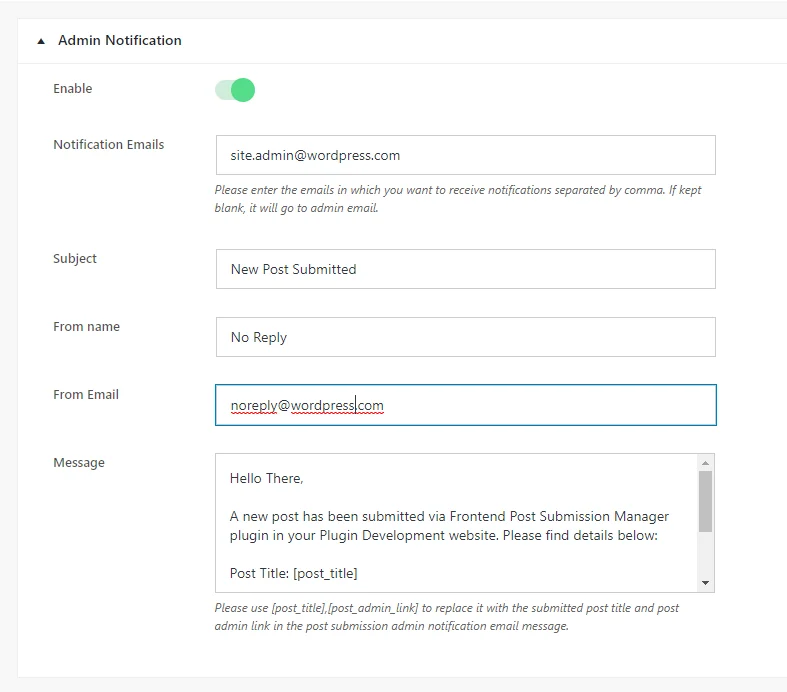Click the Message textarea scrollbar thumb
The width and height of the screenshot is (787, 692).
click(705, 501)
